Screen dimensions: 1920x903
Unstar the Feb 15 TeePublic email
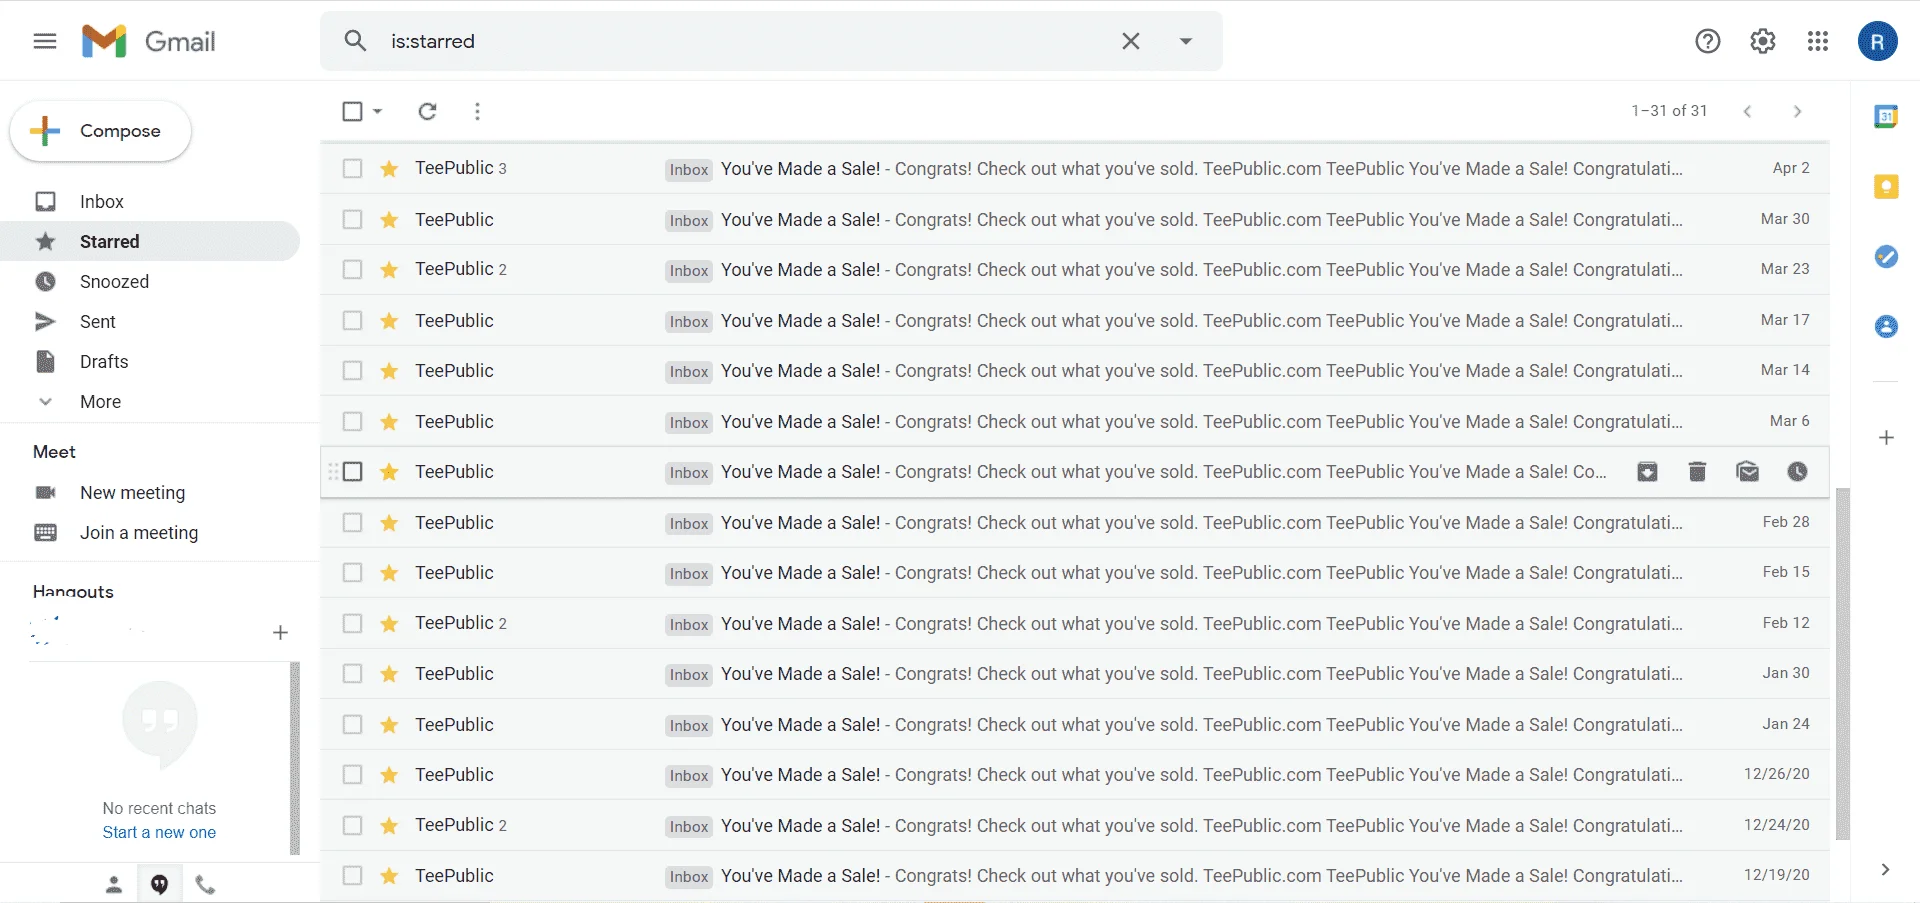point(389,573)
